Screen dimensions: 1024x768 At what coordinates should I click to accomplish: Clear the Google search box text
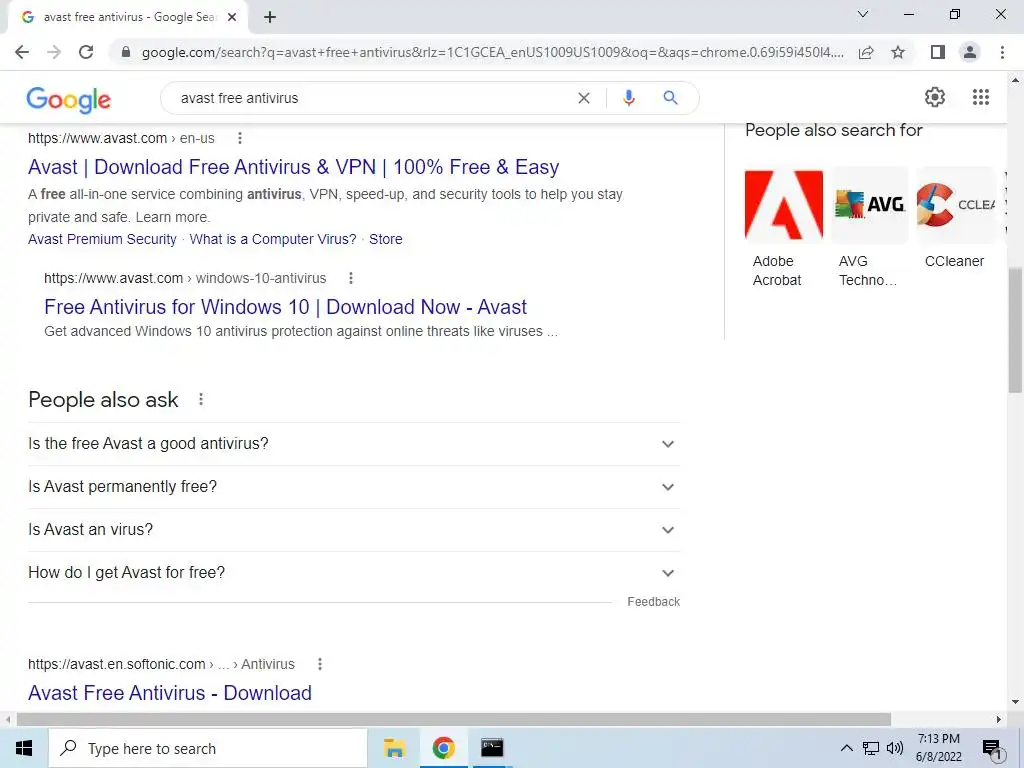(584, 98)
